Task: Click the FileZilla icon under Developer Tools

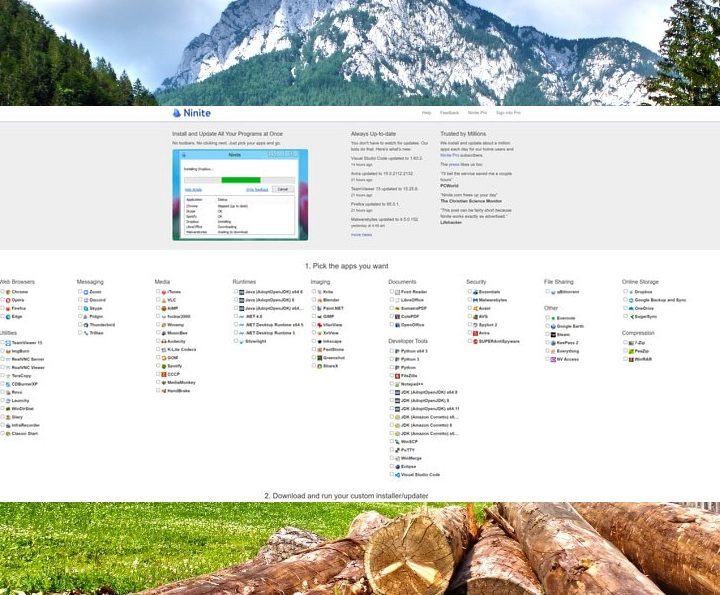Action: pos(398,376)
